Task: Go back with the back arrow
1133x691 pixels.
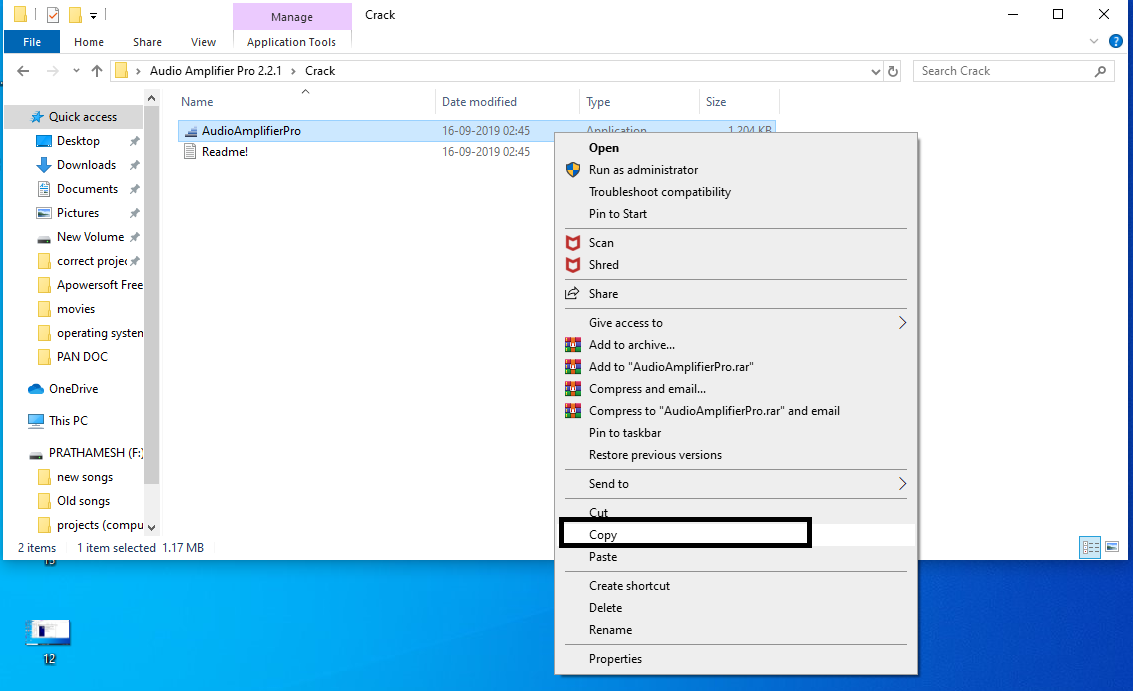Action: [x=23, y=71]
